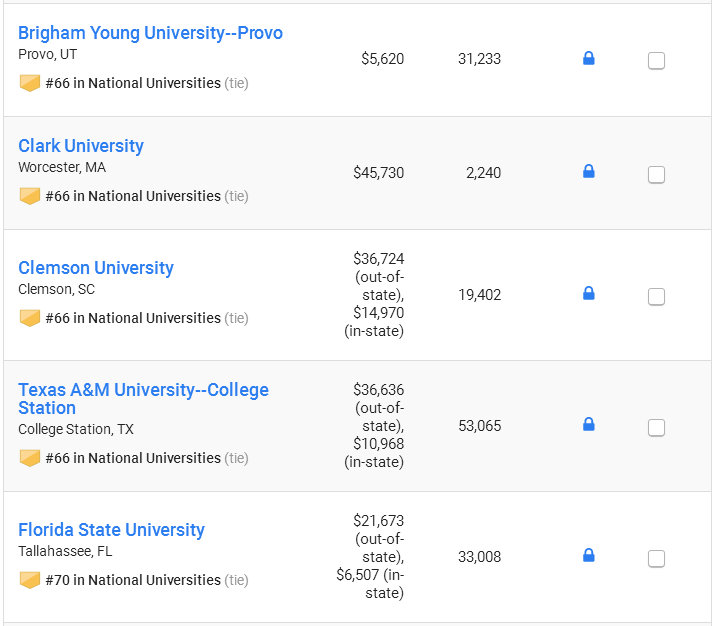Click the "Clemson, SC" location text
The width and height of the screenshot is (715, 626).
click(x=57, y=289)
